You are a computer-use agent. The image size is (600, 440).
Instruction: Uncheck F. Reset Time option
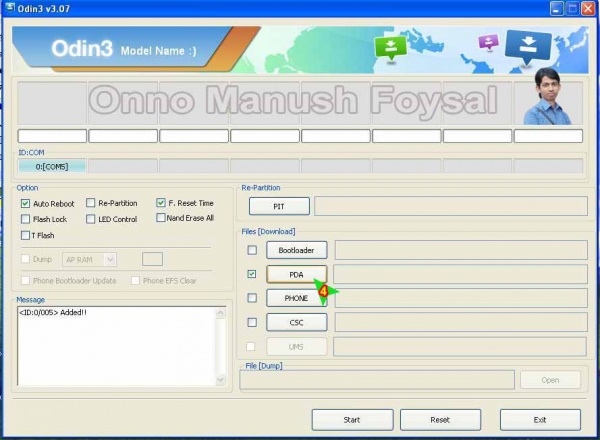[161, 202]
